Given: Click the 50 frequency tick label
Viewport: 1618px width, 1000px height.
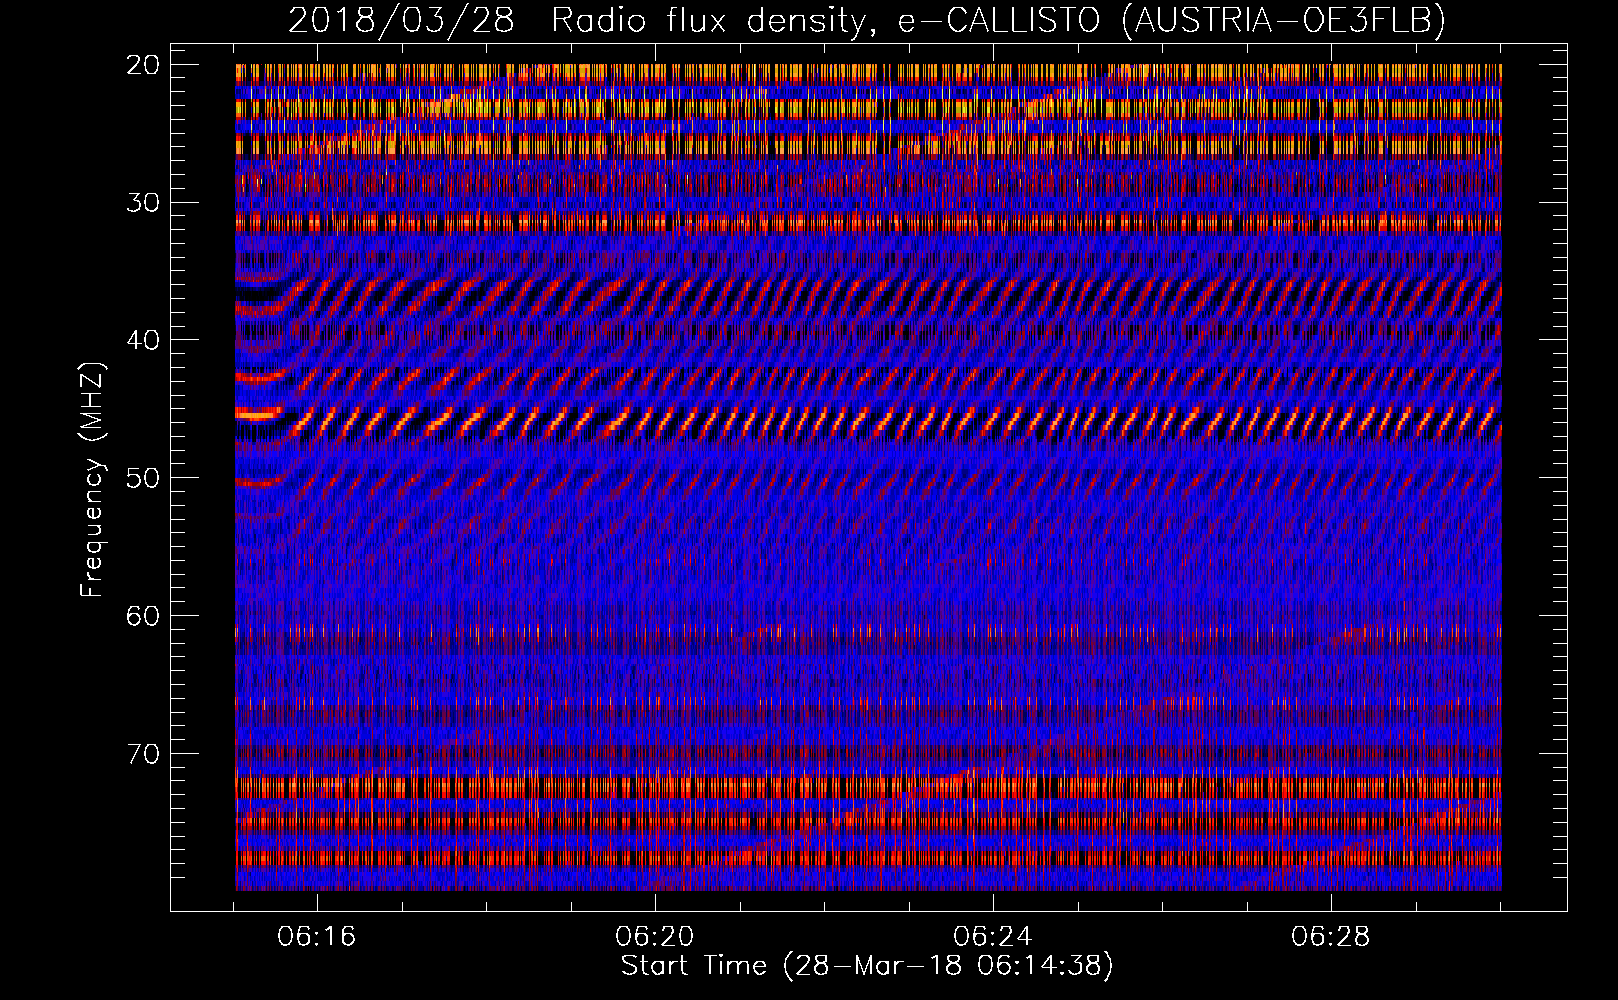Looking at the screenshot, I should click(x=143, y=478).
